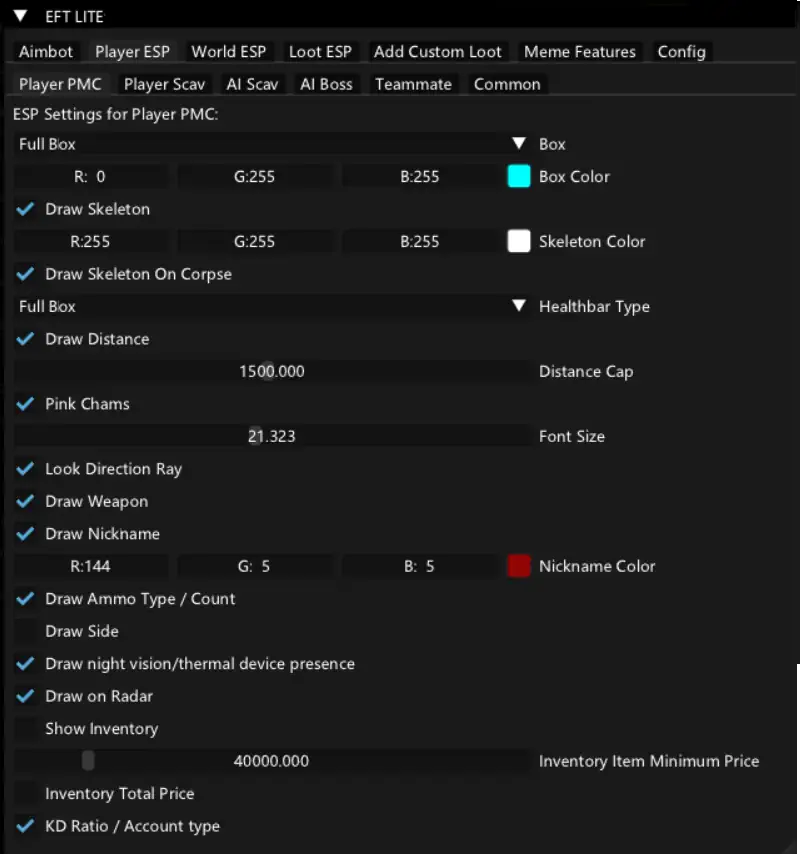This screenshot has width=800, height=854.
Task: Switch to the Player ESP tab
Action: point(132,52)
